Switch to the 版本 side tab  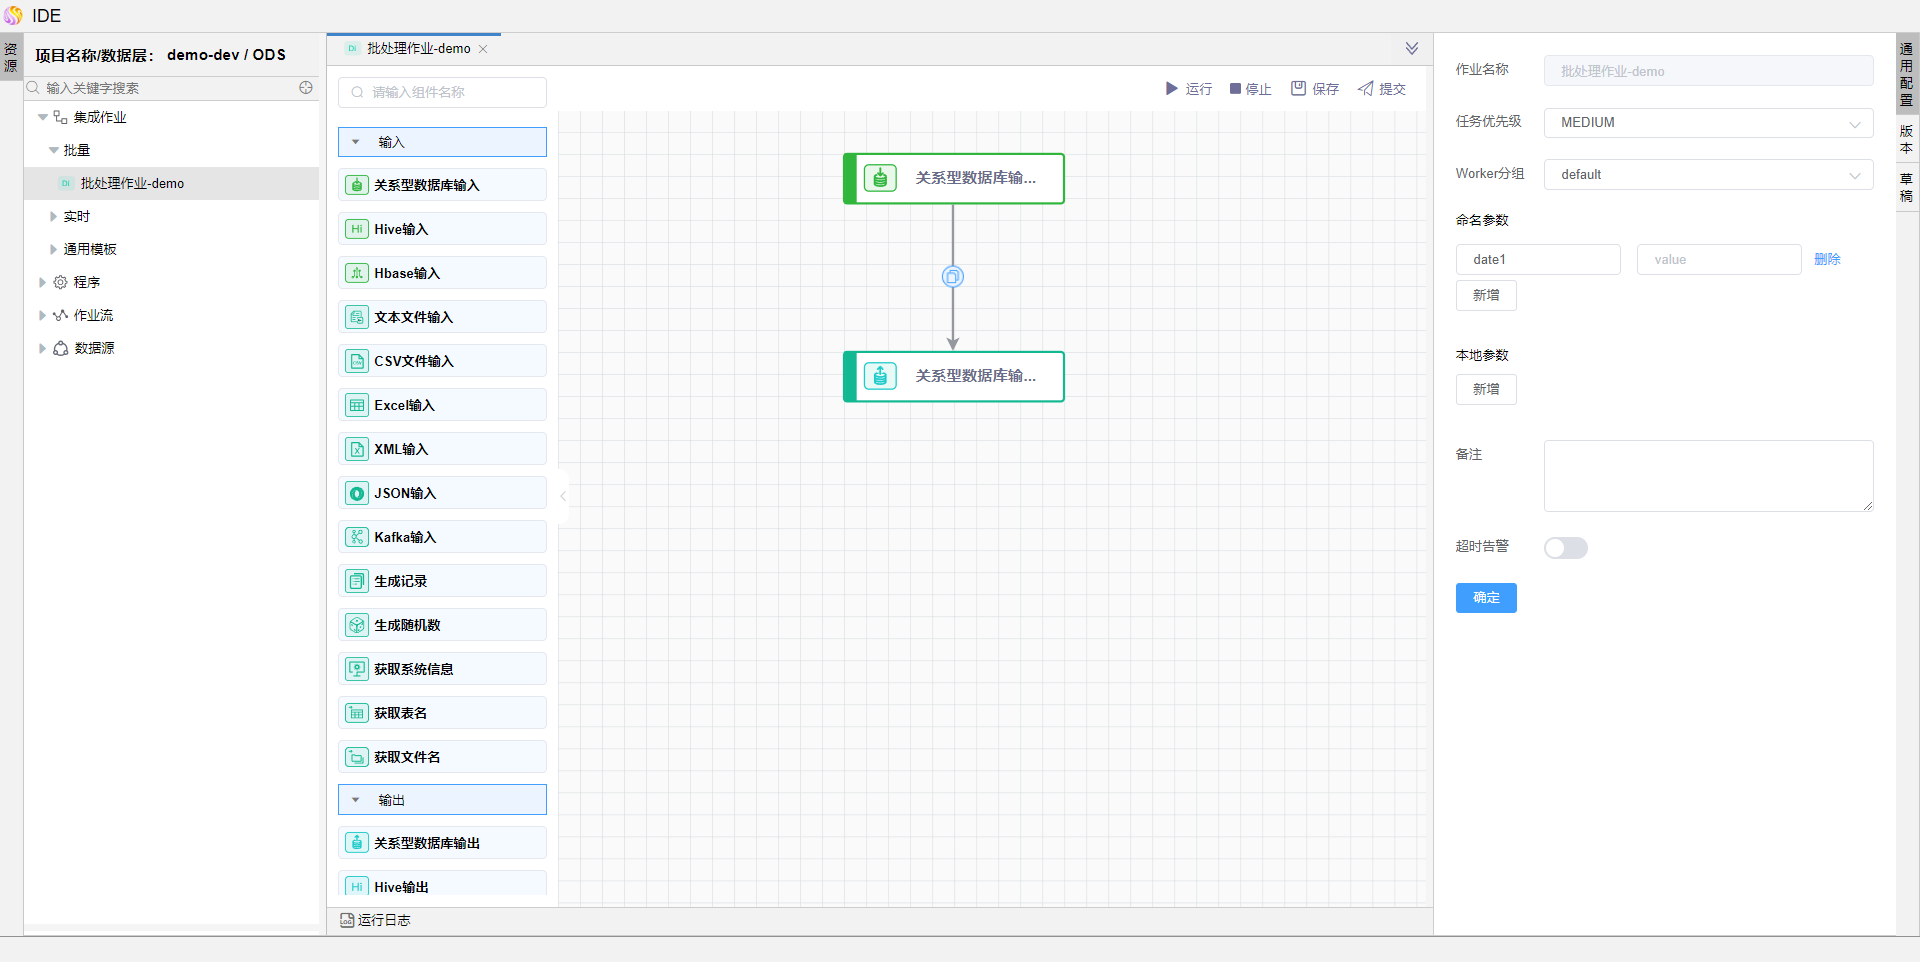pos(1906,139)
